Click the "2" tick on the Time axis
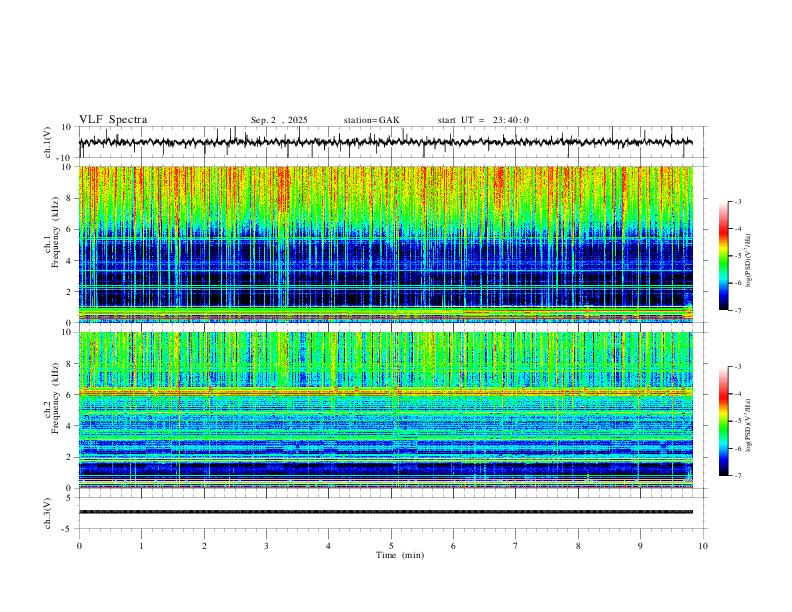 [204, 546]
